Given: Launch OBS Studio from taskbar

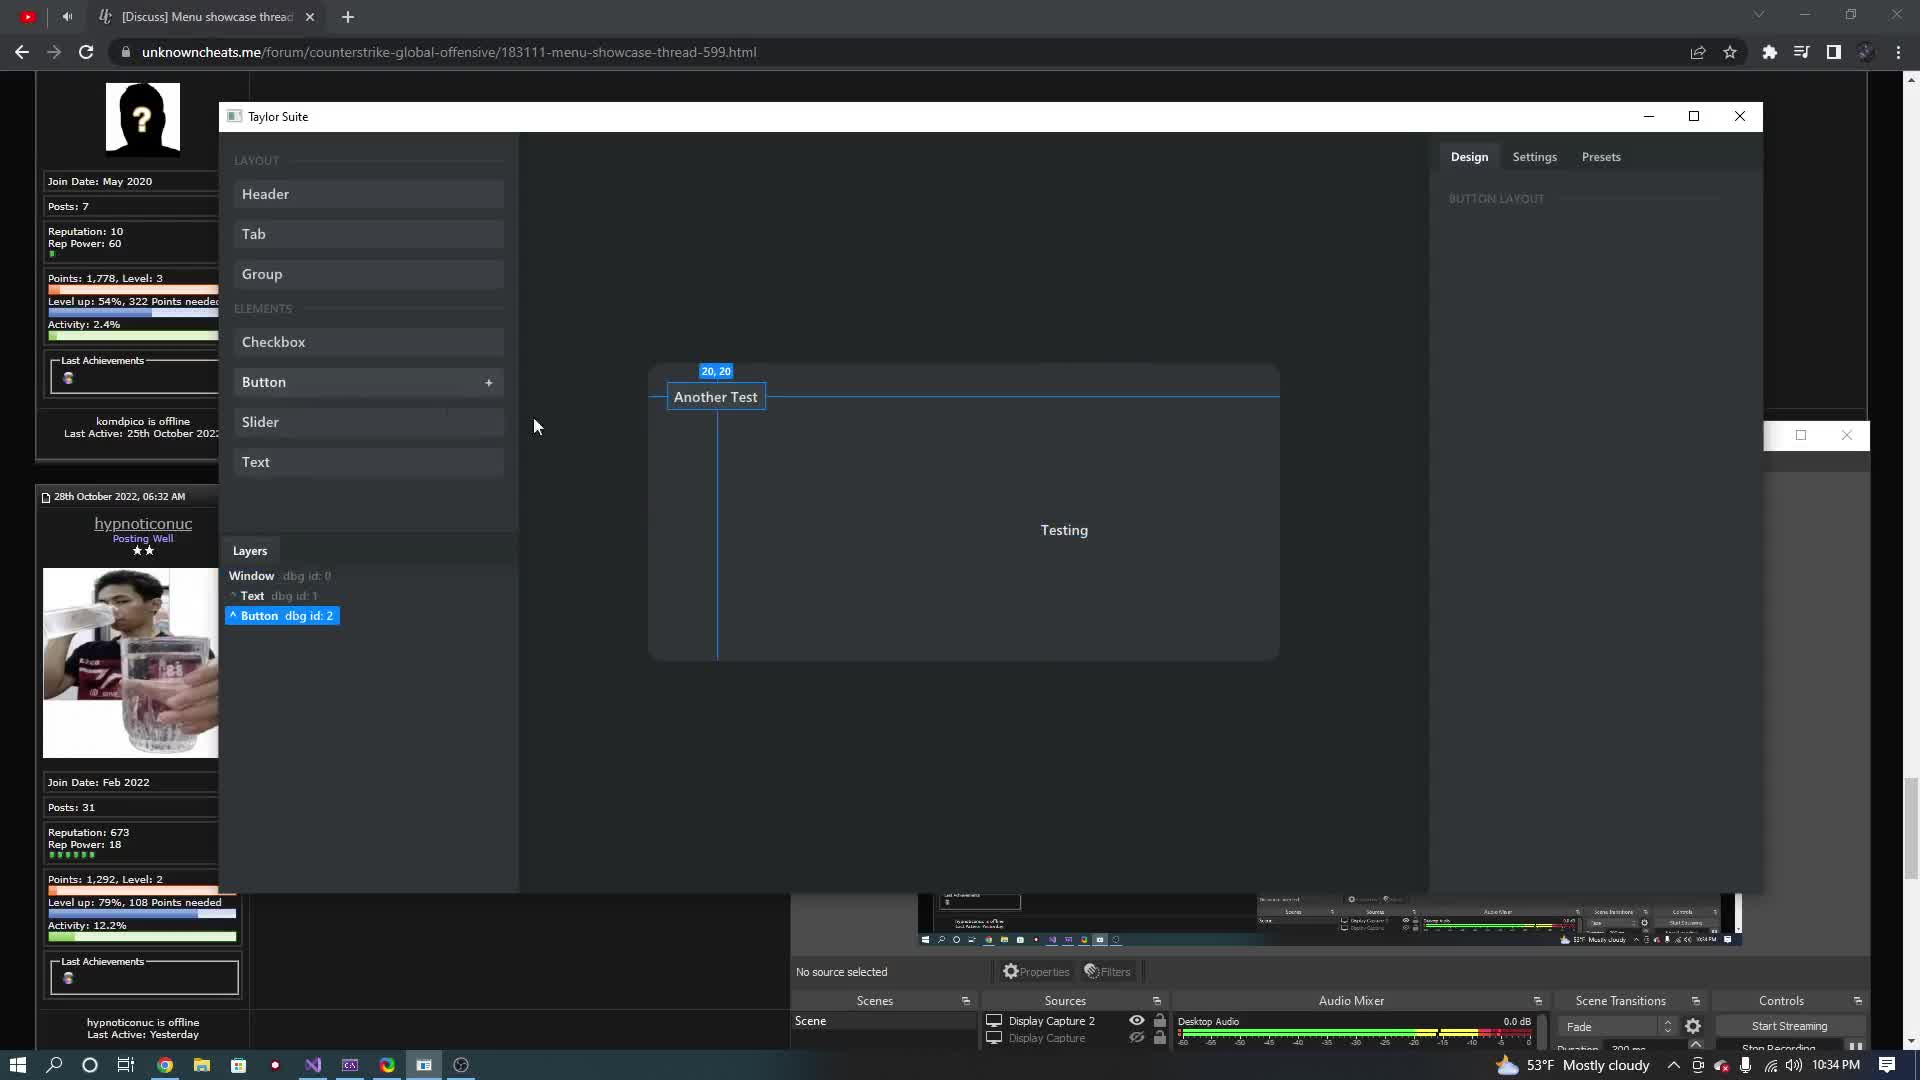Looking at the screenshot, I should point(461,1065).
